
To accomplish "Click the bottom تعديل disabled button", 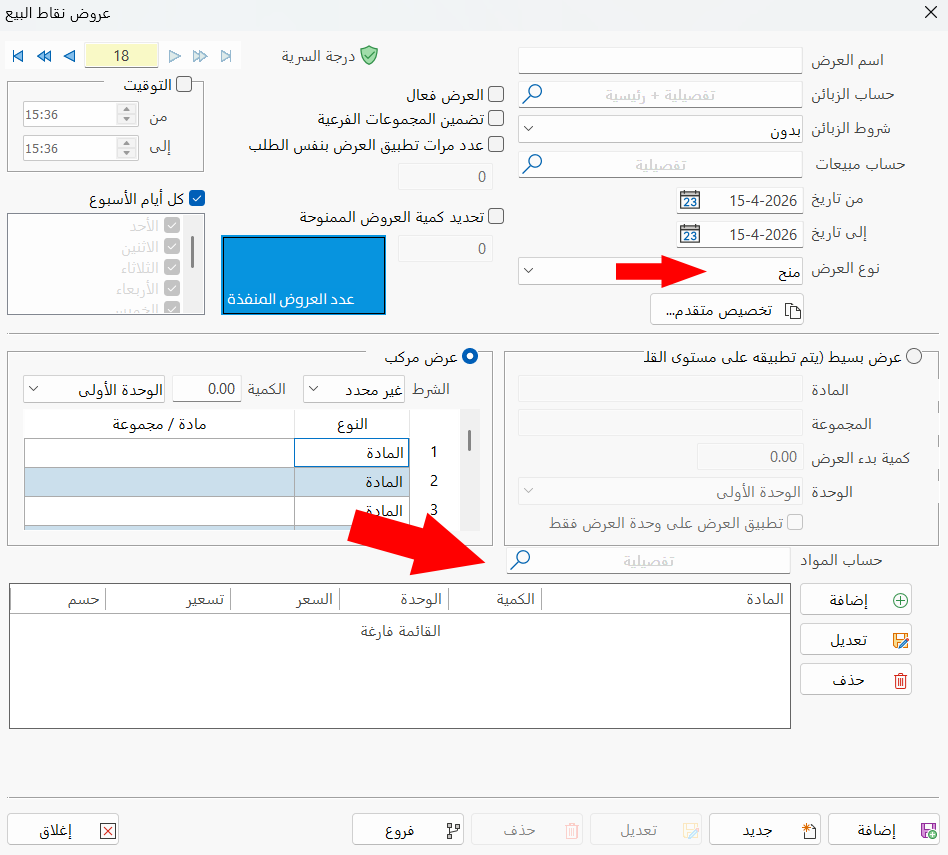I will [646, 830].
